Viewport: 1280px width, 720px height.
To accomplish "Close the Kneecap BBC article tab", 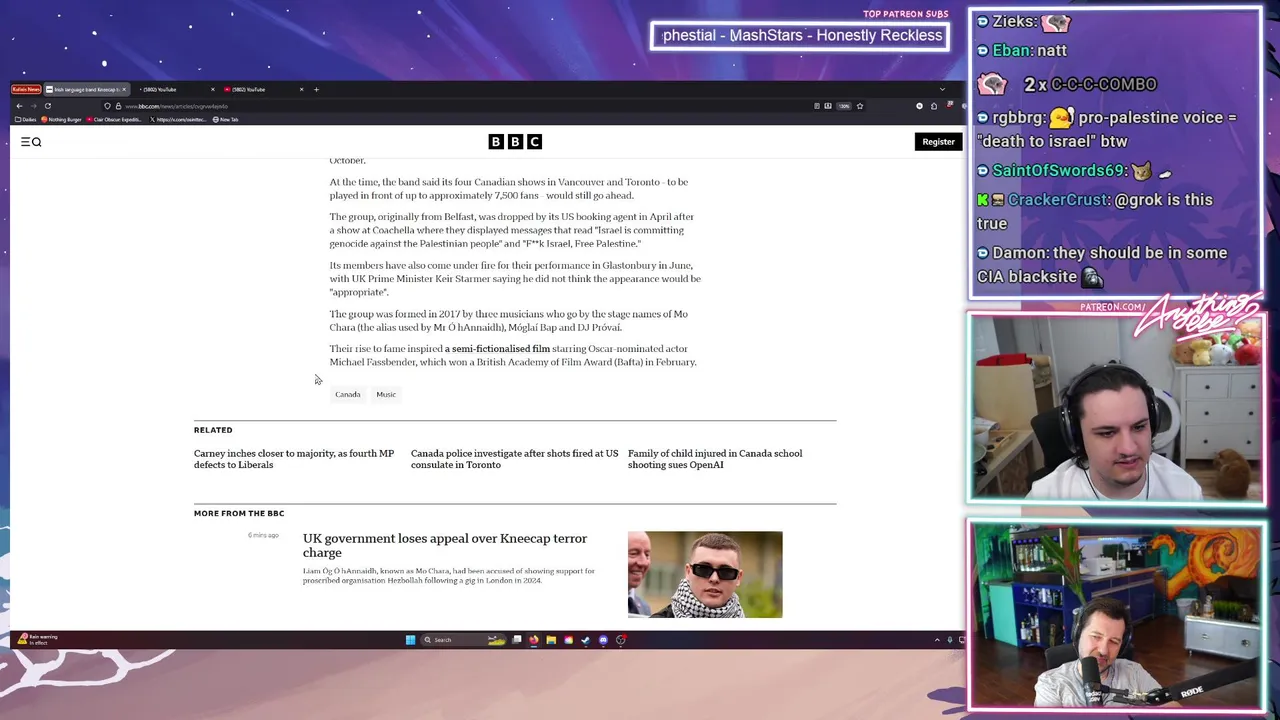I will click(124, 89).
